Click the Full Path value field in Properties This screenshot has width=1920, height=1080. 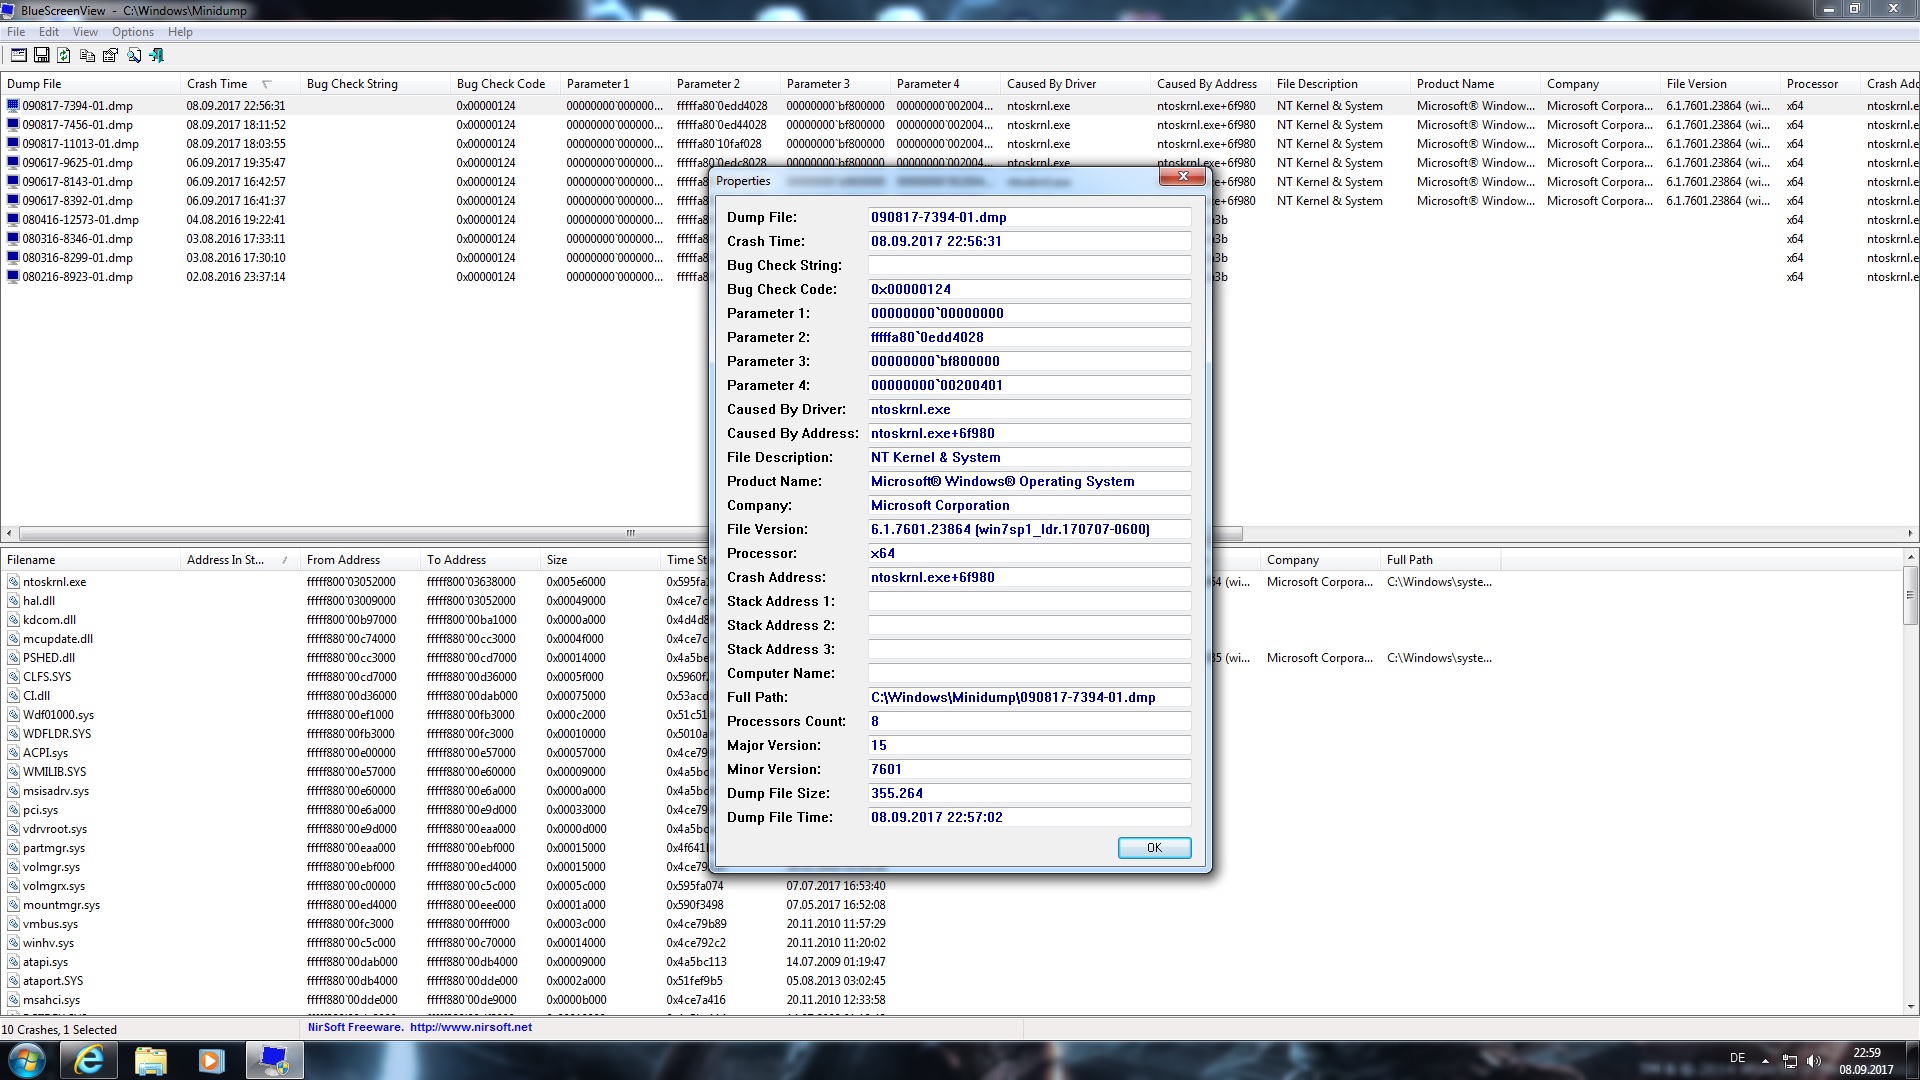click(x=1029, y=697)
